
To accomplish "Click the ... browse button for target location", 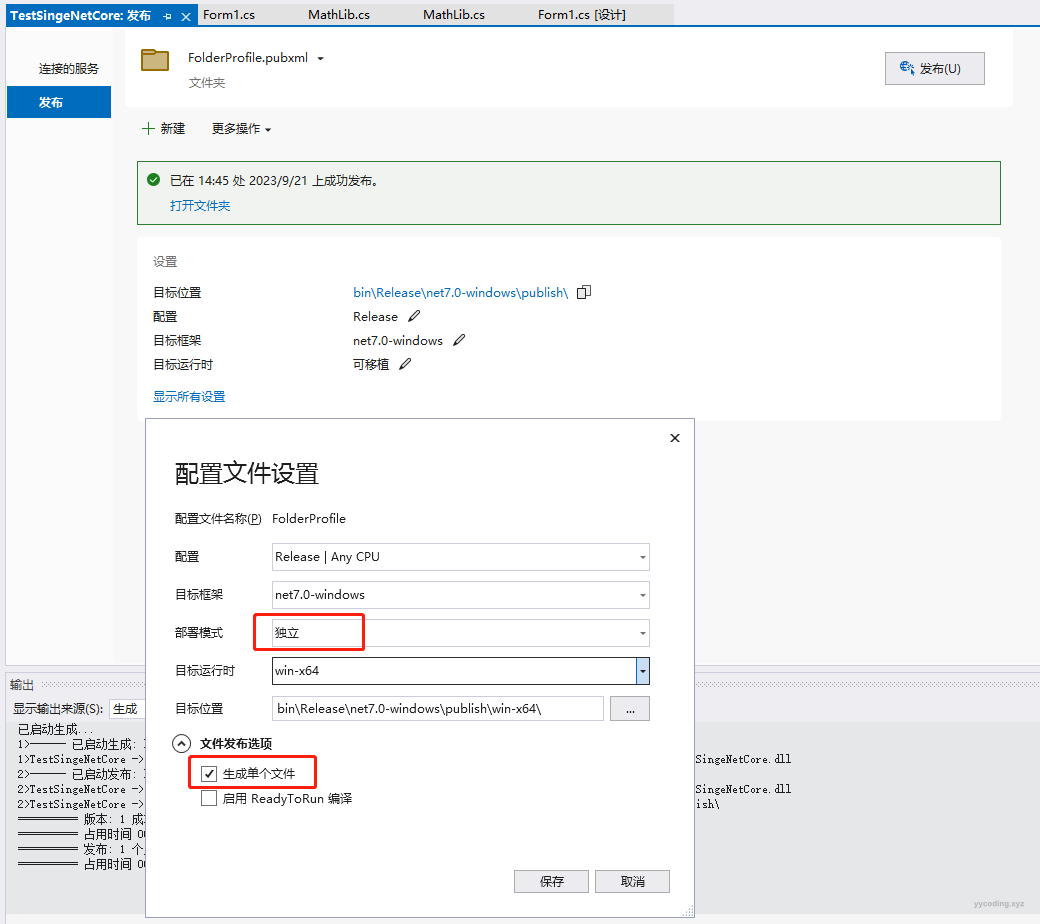I will coord(630,708).
